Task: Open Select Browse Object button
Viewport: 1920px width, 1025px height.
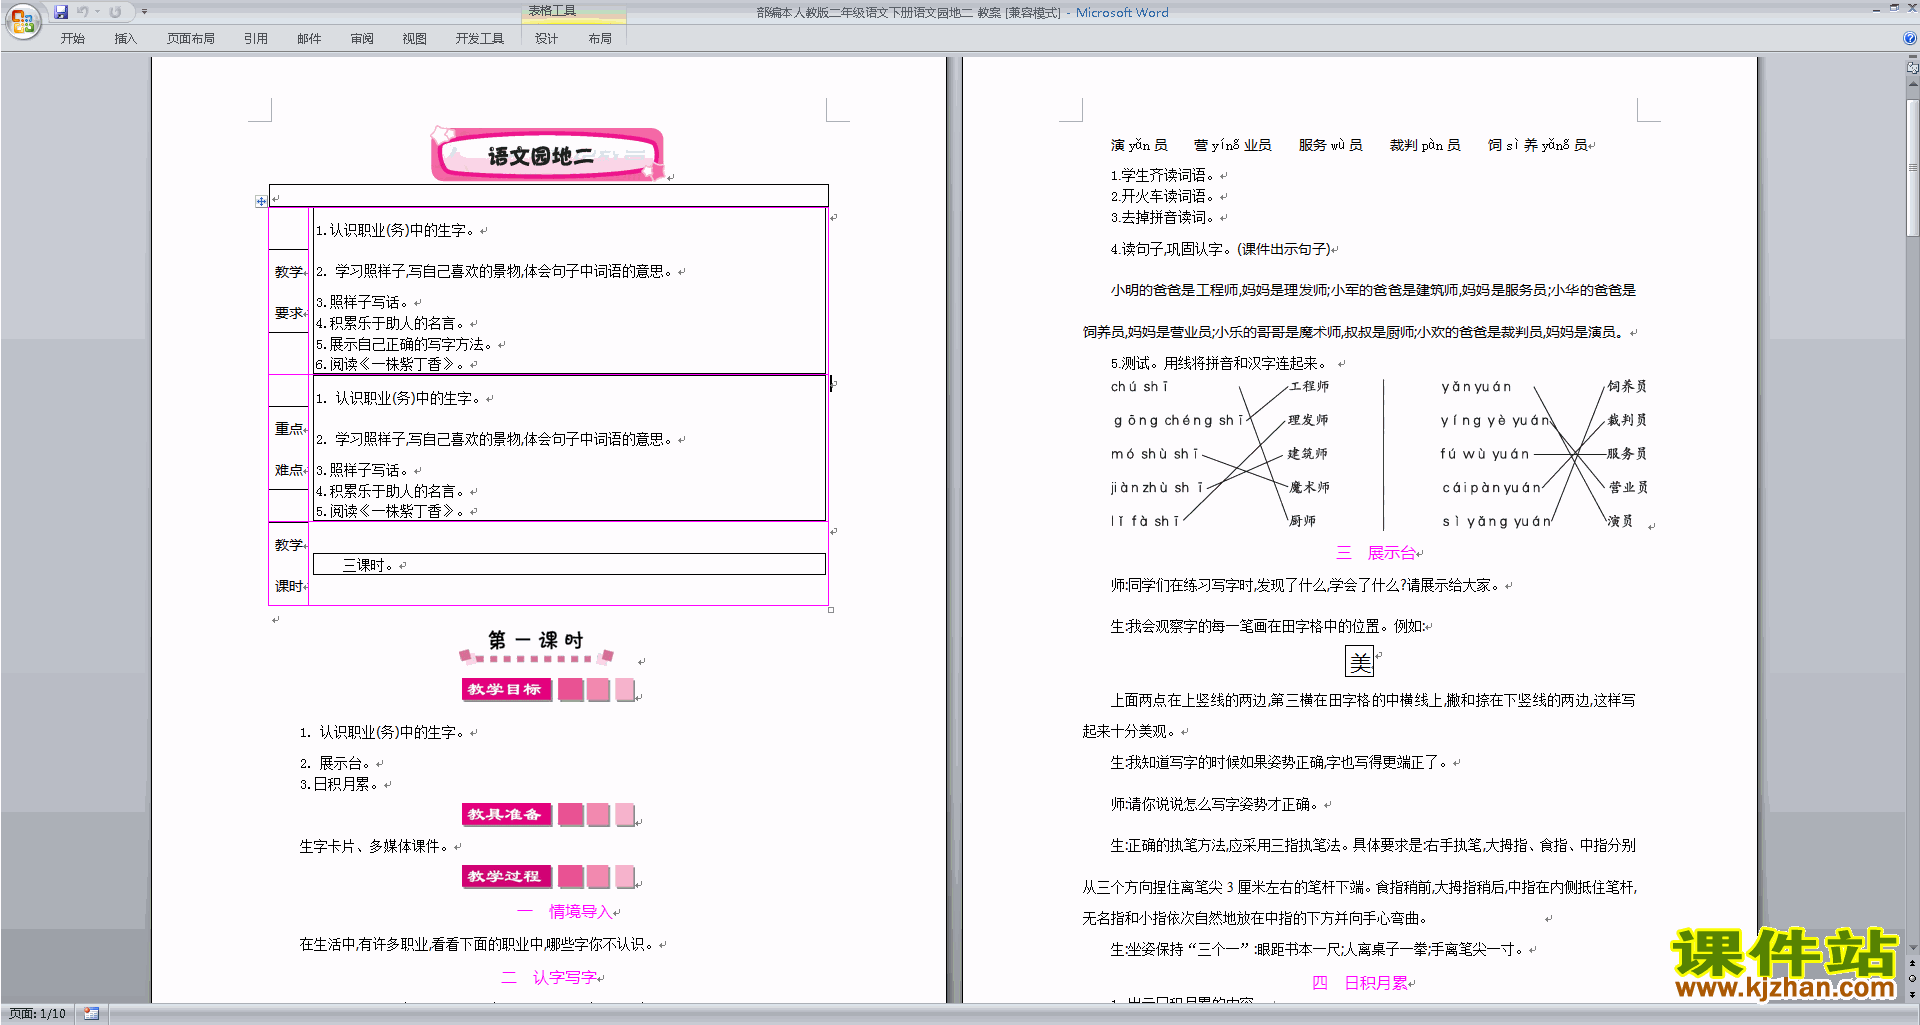Action: point(1912,979)
